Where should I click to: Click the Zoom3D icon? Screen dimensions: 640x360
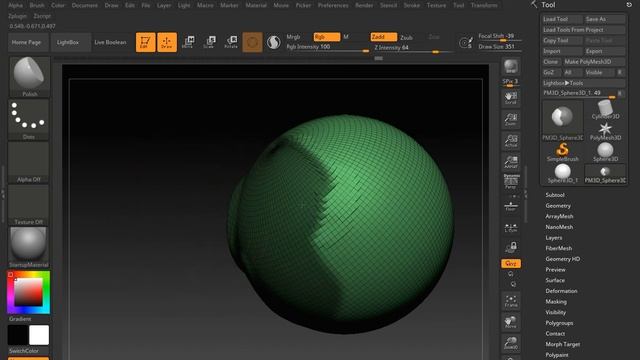point(511,343)
